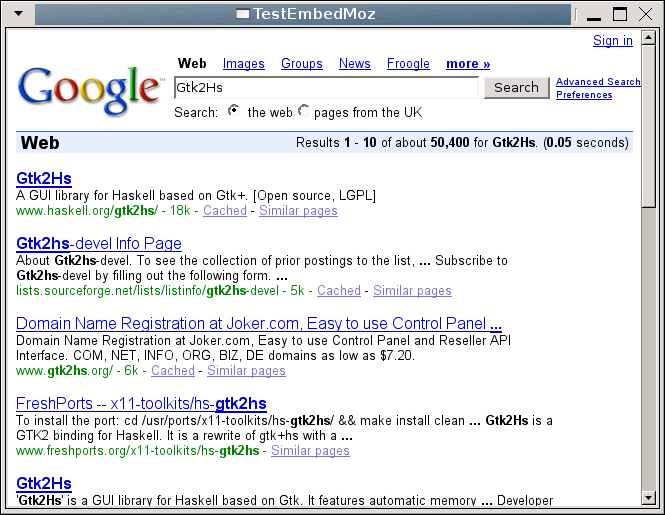Select 'the web' radio button
The height and width of the screenshot is (515, 665).
pos(234,111)
